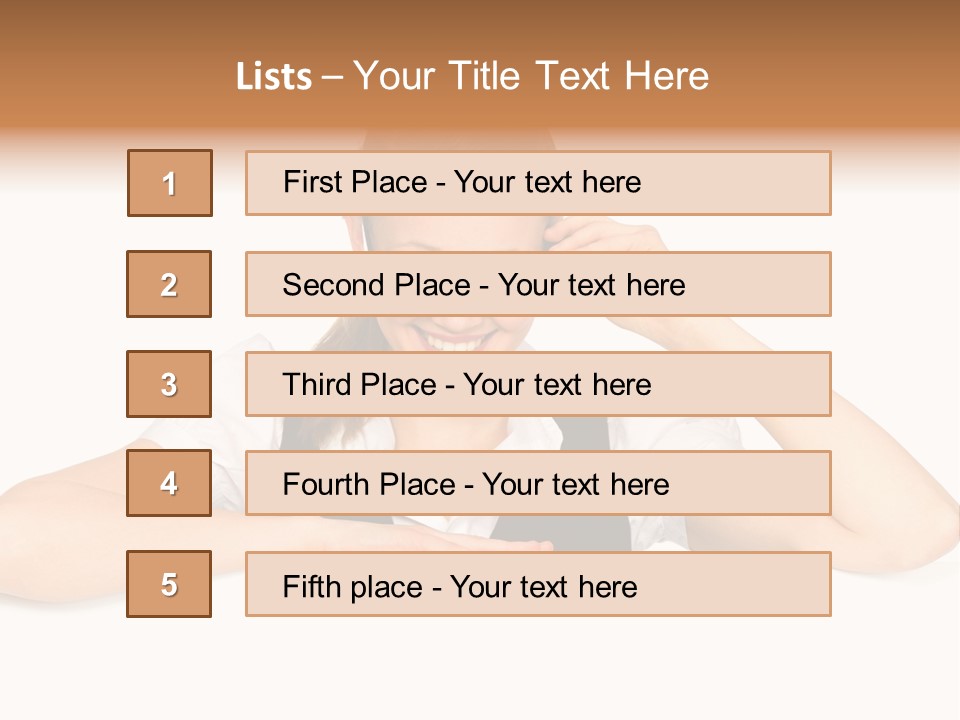Select the Third Place text bar
Screen dimensions: 960x720
point(538,384)
